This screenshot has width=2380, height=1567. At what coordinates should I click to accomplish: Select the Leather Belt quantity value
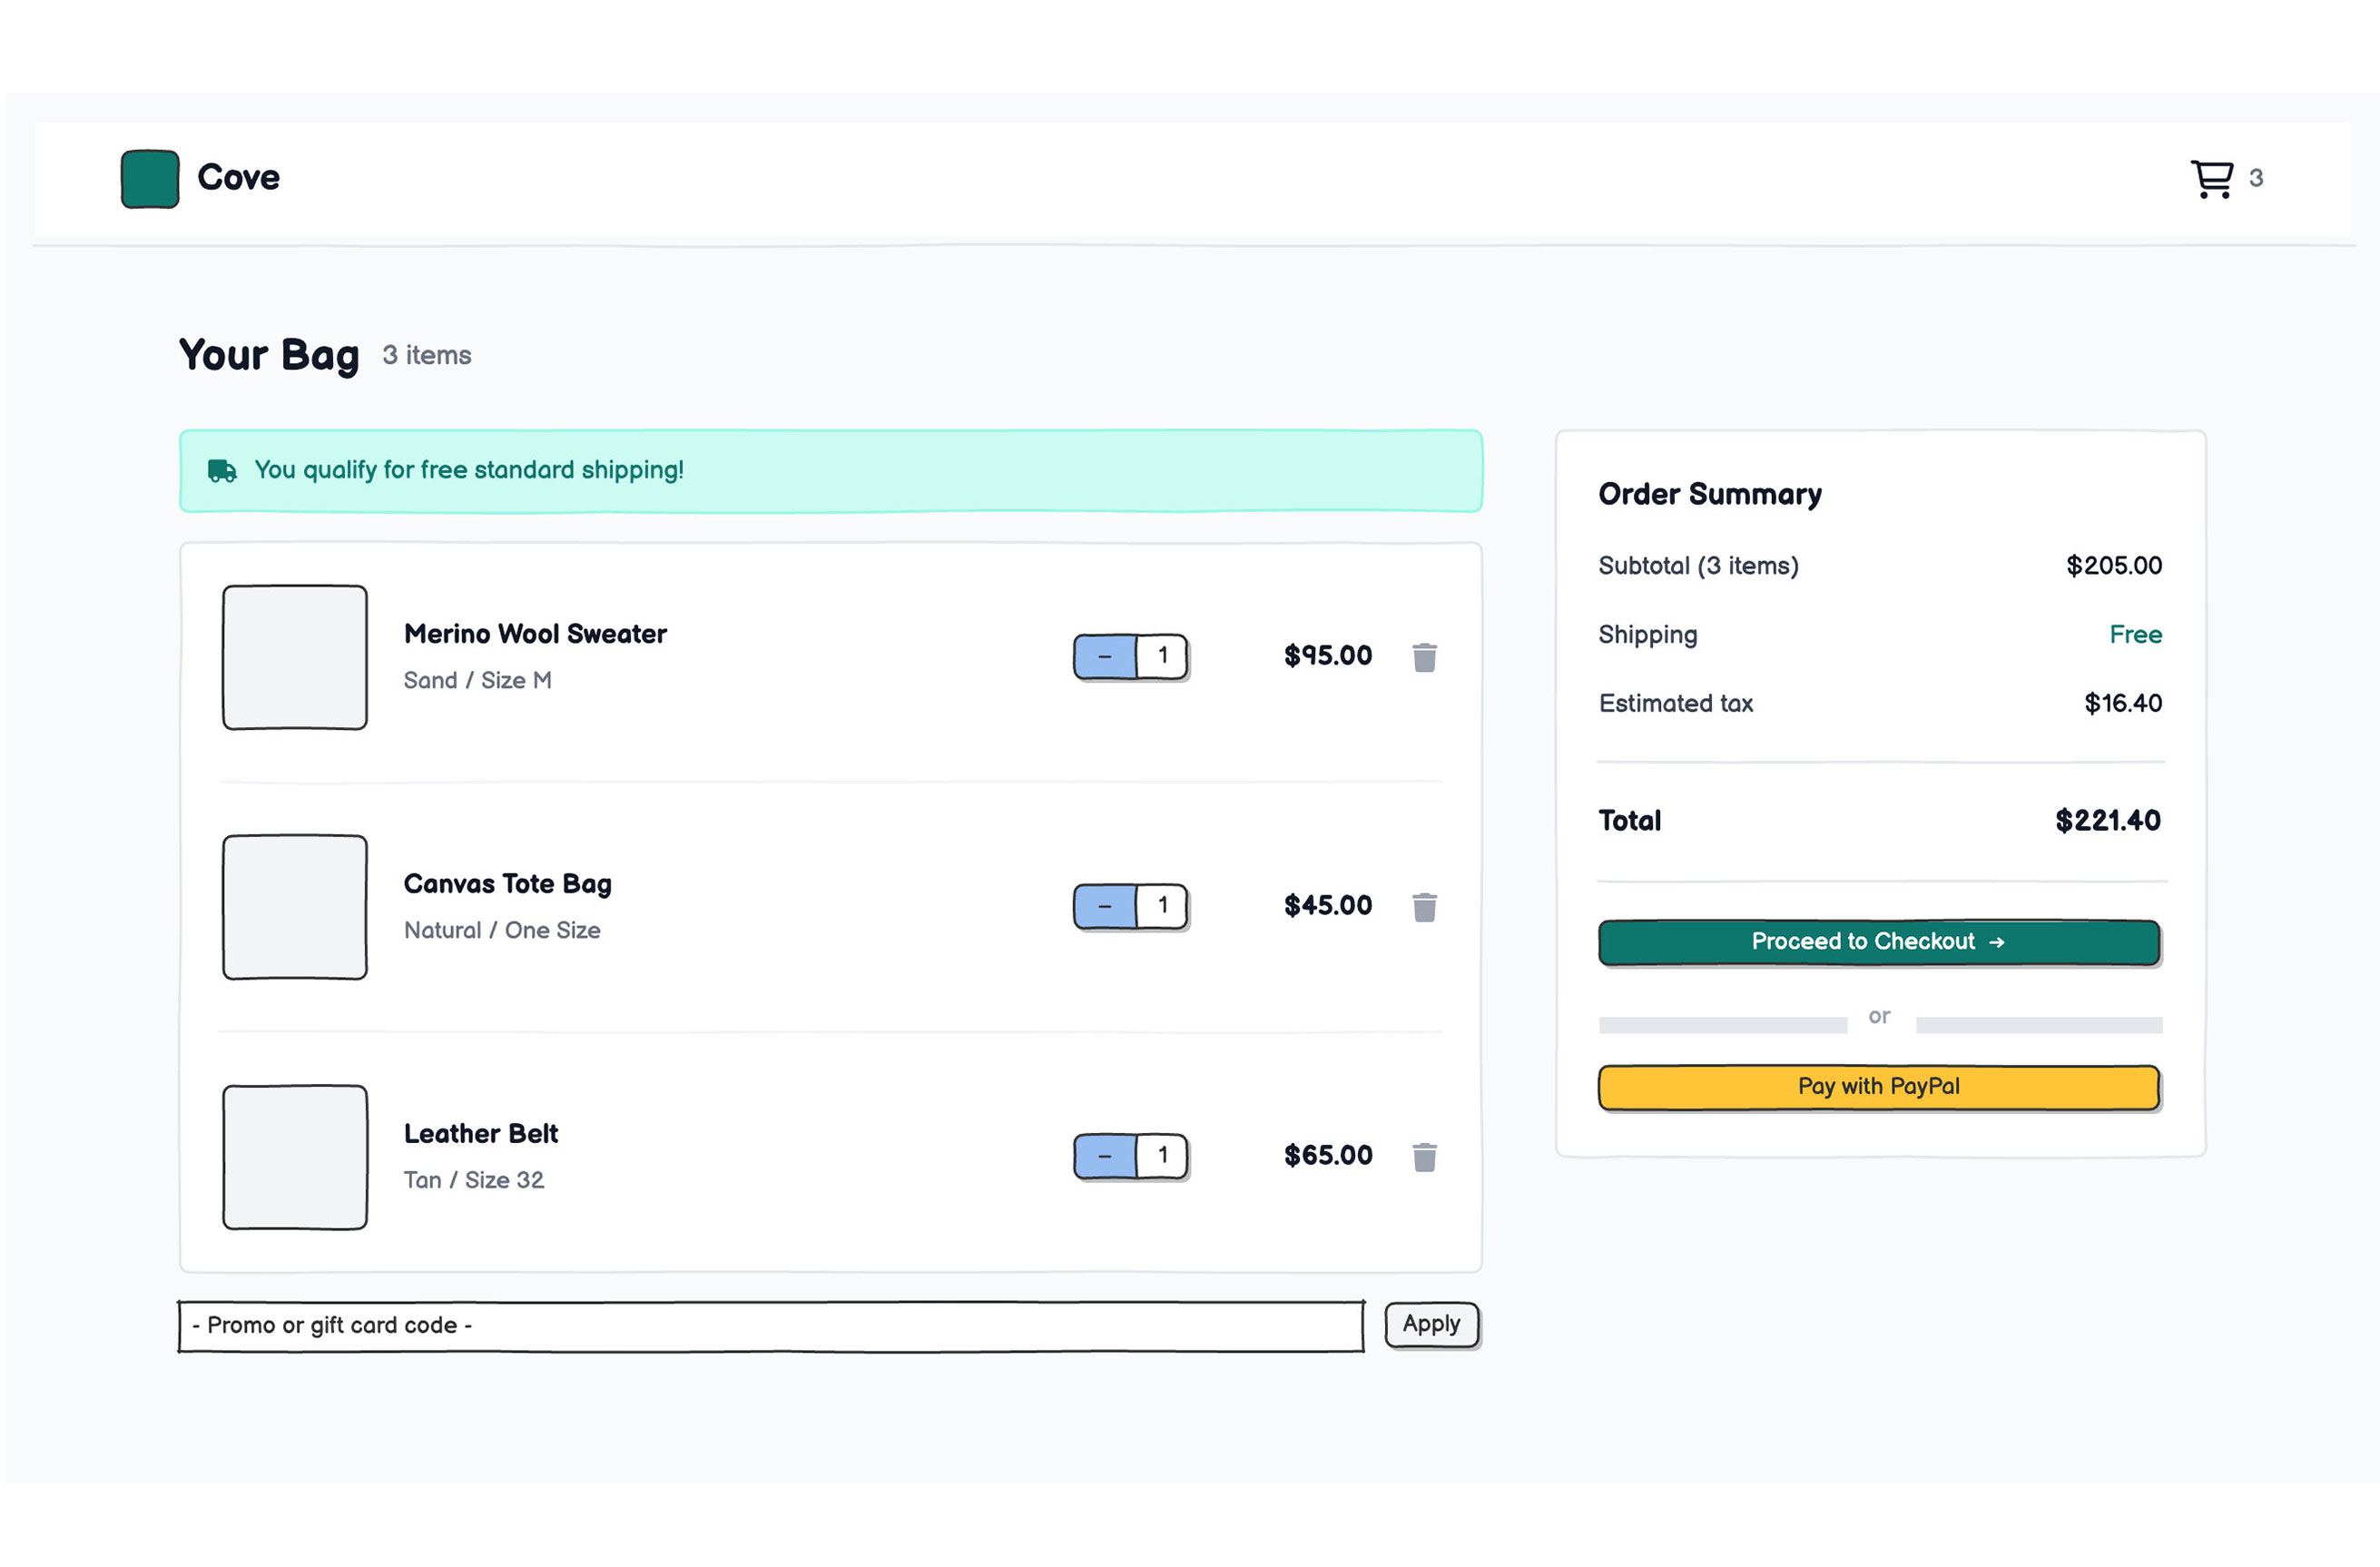pos(1162,1157)
